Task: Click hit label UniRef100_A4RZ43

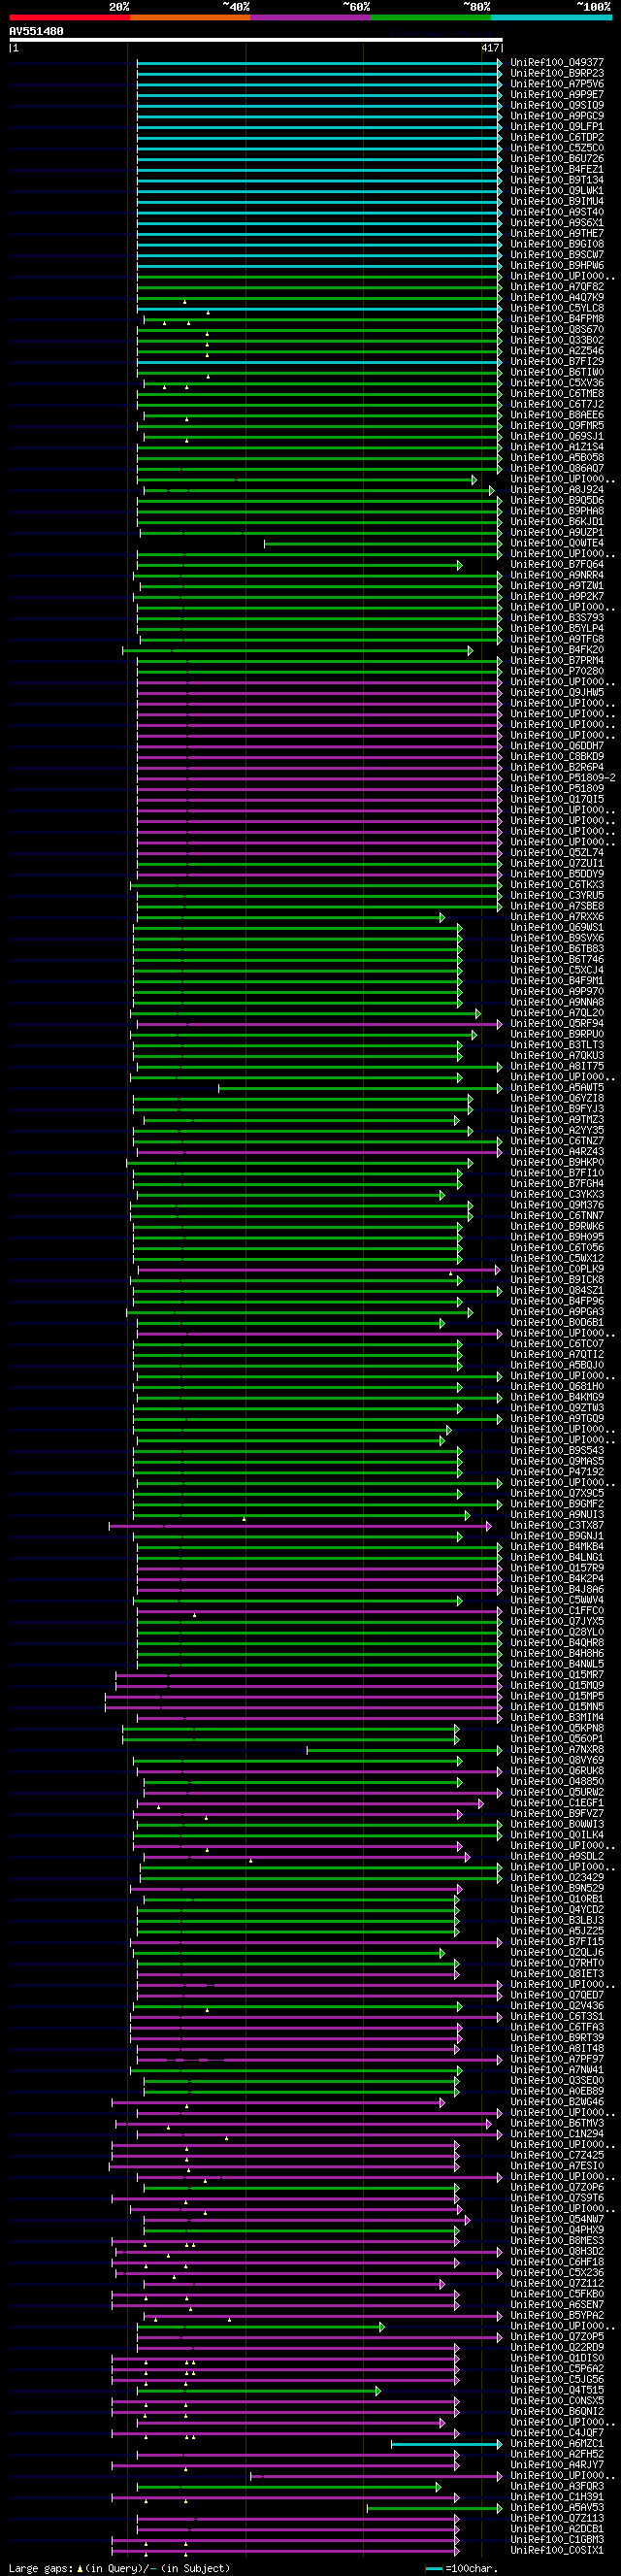Action: tap(557, 1151)
